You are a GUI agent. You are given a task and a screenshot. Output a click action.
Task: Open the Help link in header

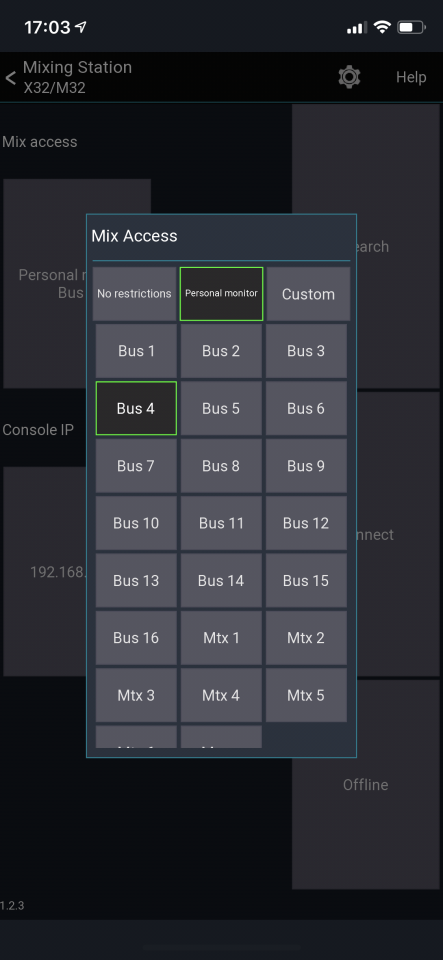tap(411, 78)
